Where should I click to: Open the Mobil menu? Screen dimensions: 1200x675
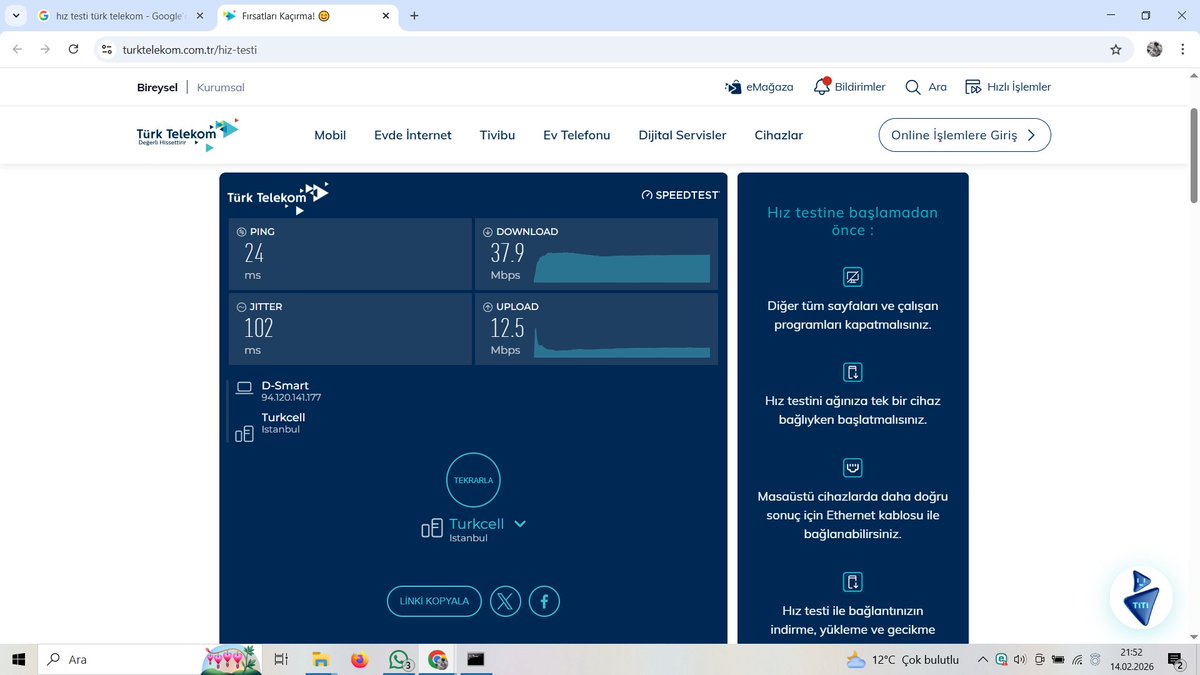click(330, 135)
